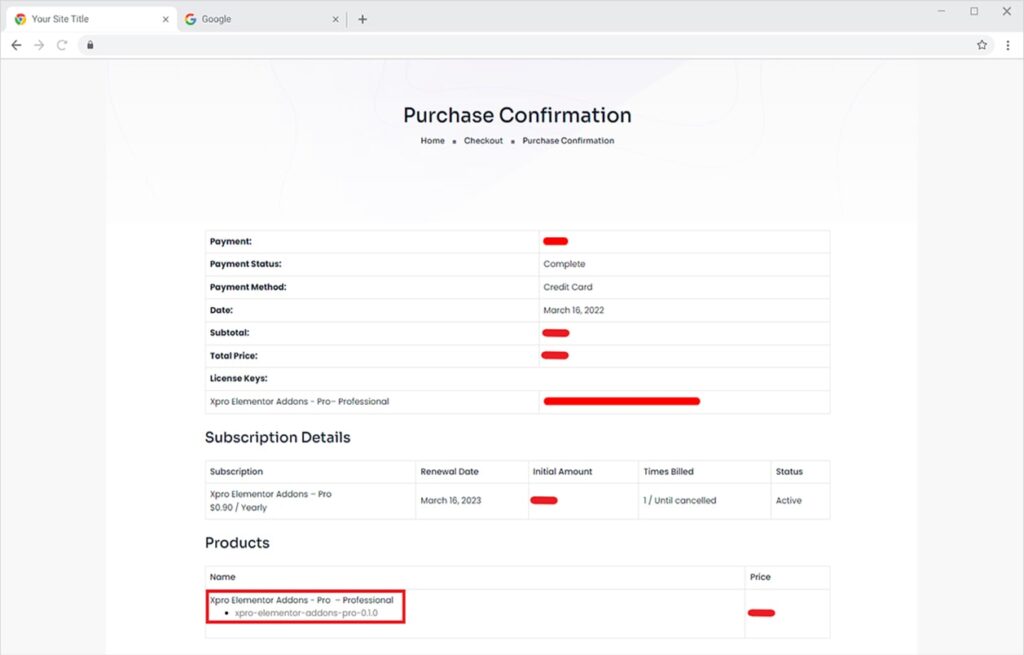
Task: Minimize the browser window
Action: point(942,11)
